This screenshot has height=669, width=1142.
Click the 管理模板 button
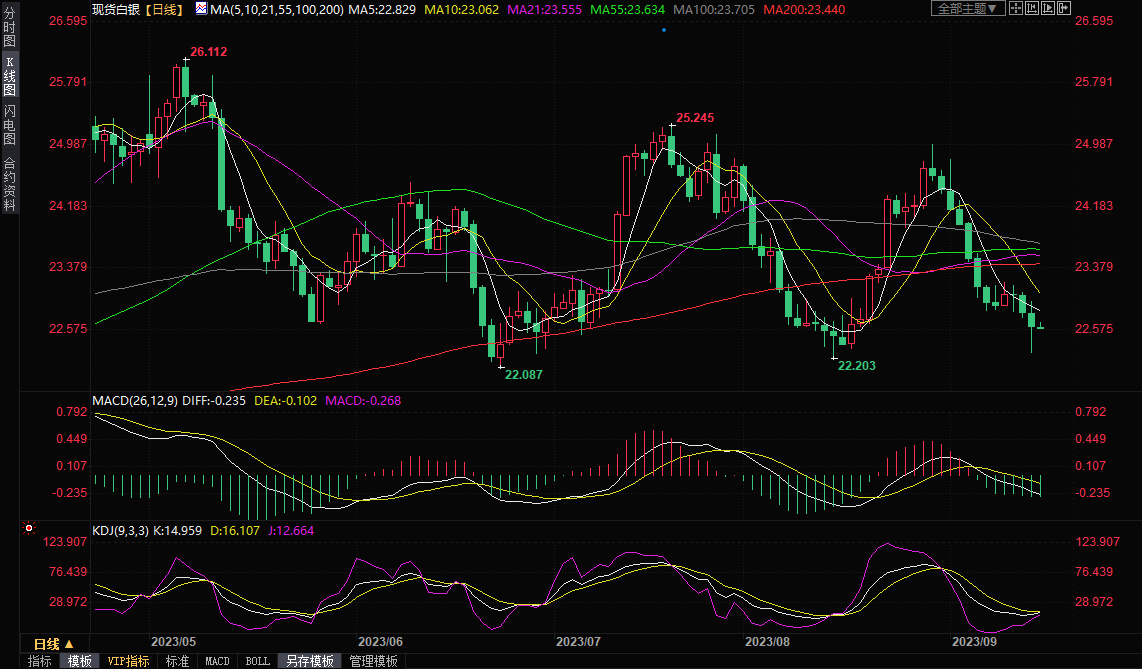pyautogui.click(x=372, y=661)
